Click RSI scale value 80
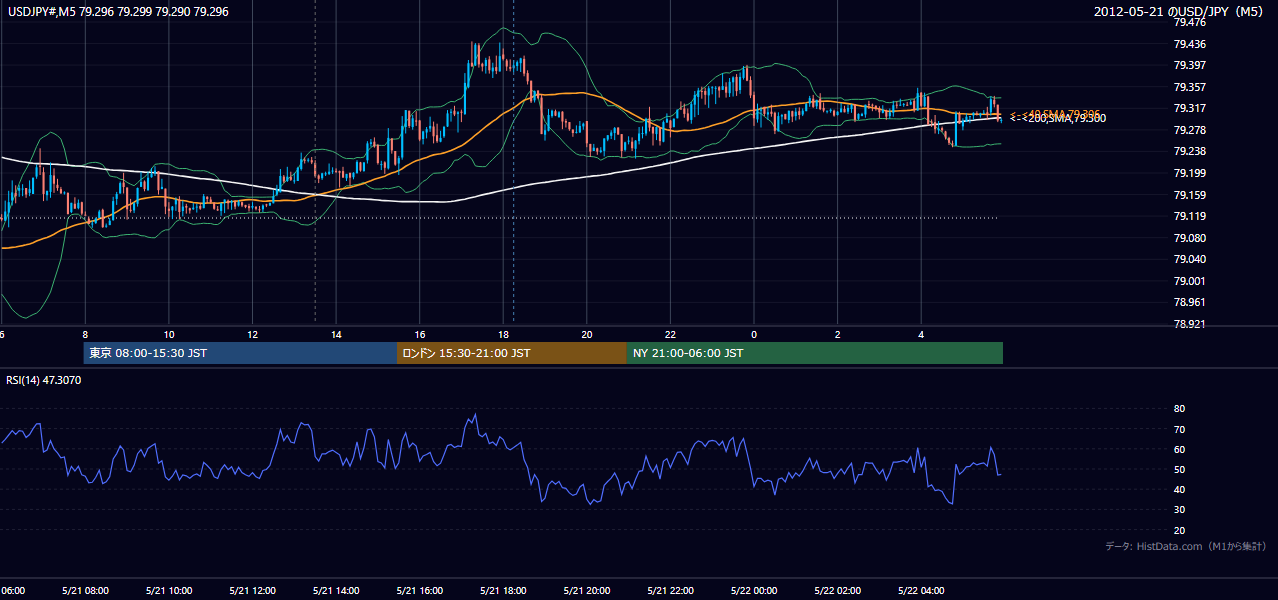The width and height of the screenshot is (1278, 600). point(1179,409)
